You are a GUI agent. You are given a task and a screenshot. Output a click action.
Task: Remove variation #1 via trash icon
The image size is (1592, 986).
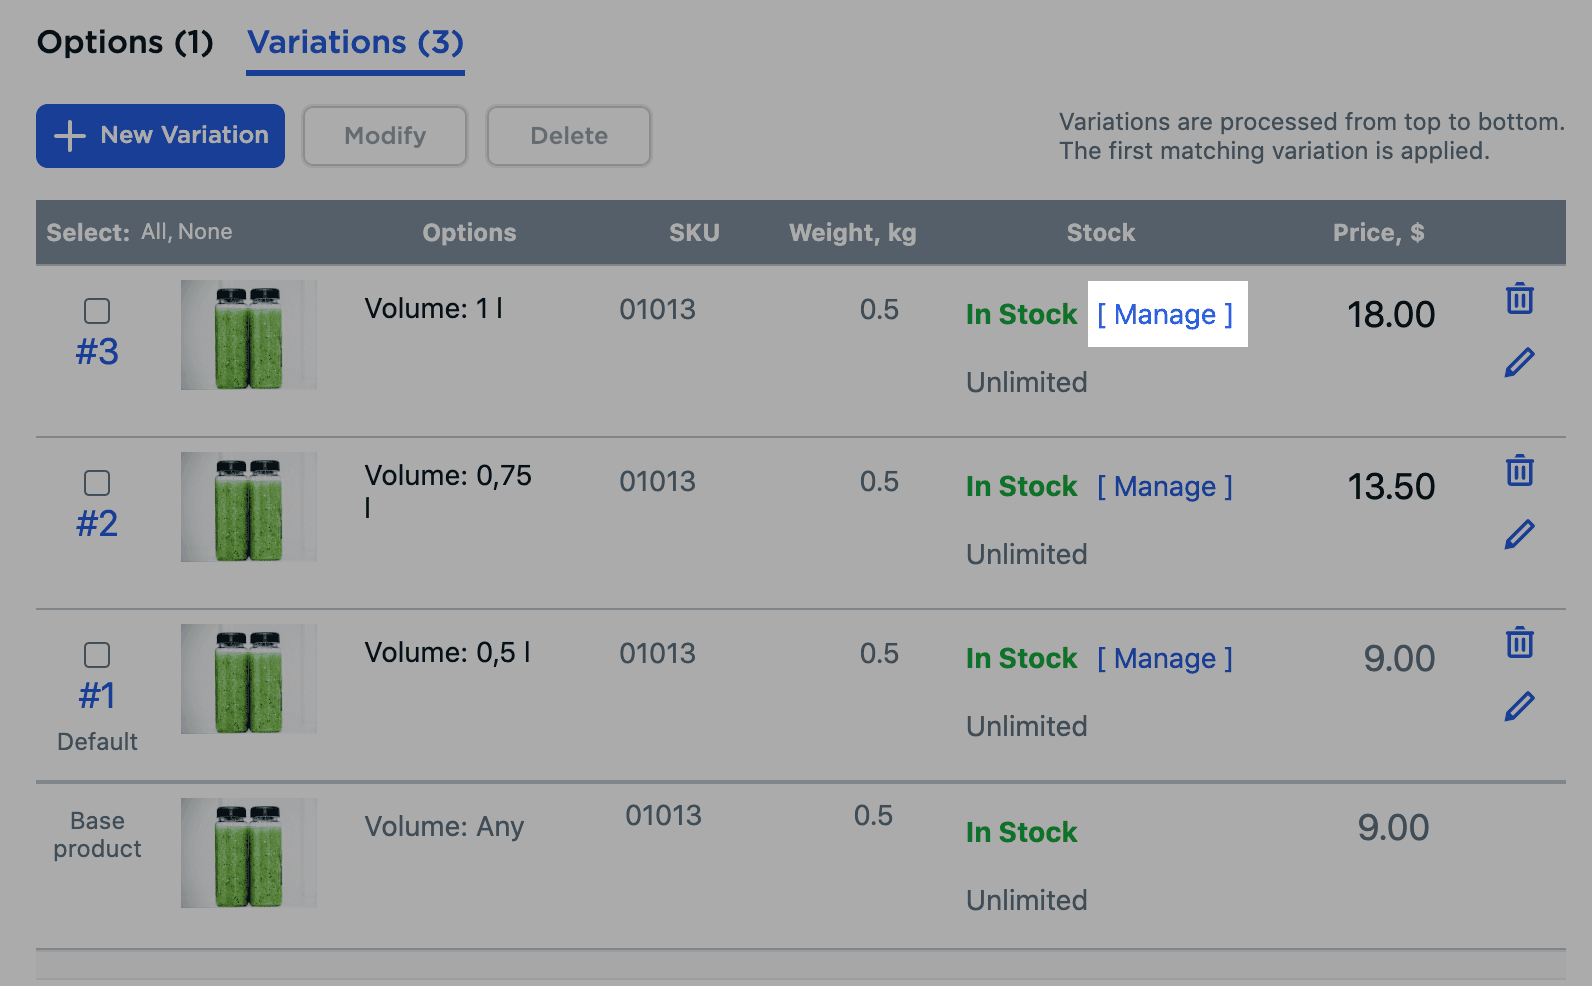[1519, 642]
